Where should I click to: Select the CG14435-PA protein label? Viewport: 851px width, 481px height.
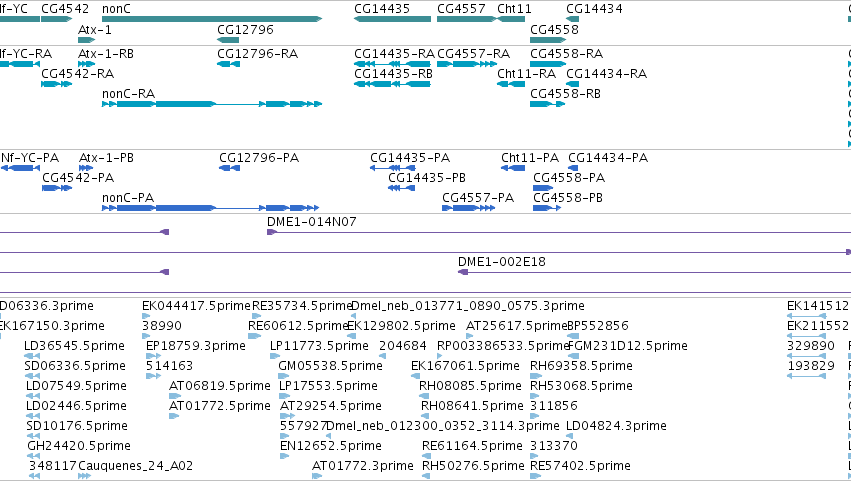[410, 158]
